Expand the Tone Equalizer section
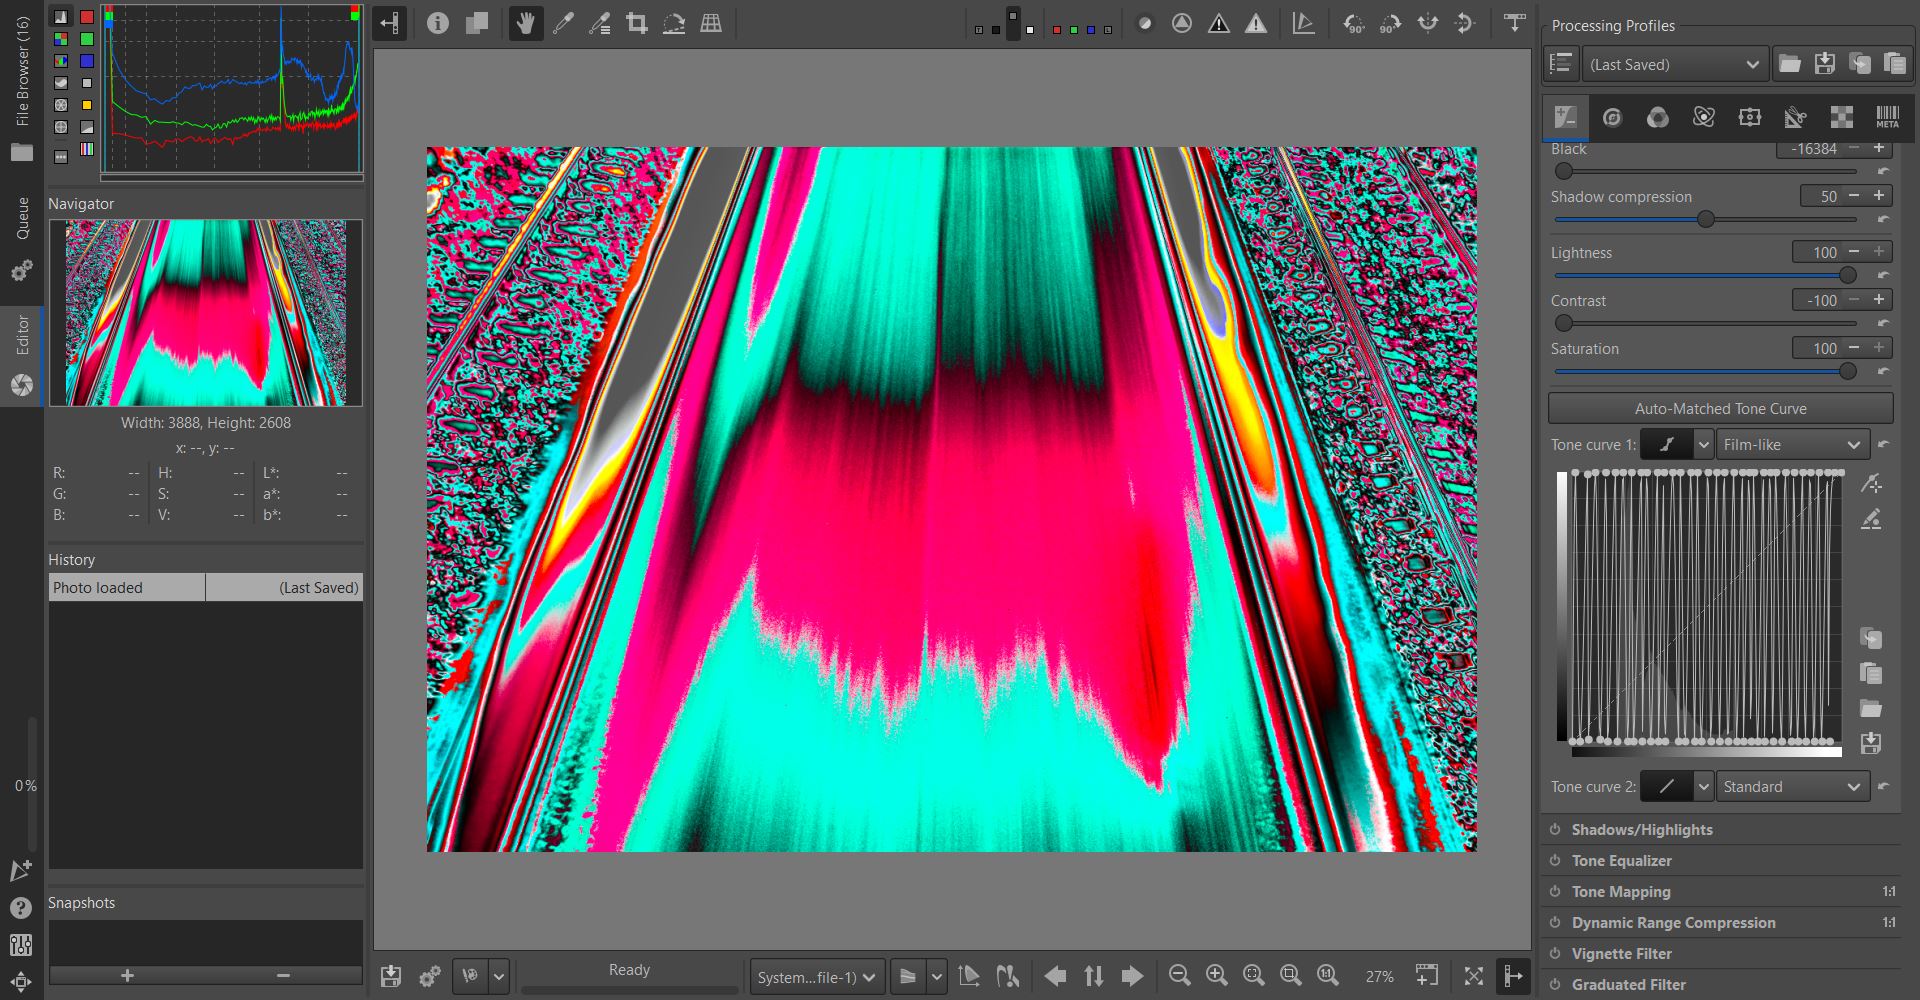 pyautogui.click(x=1621, y=861)
